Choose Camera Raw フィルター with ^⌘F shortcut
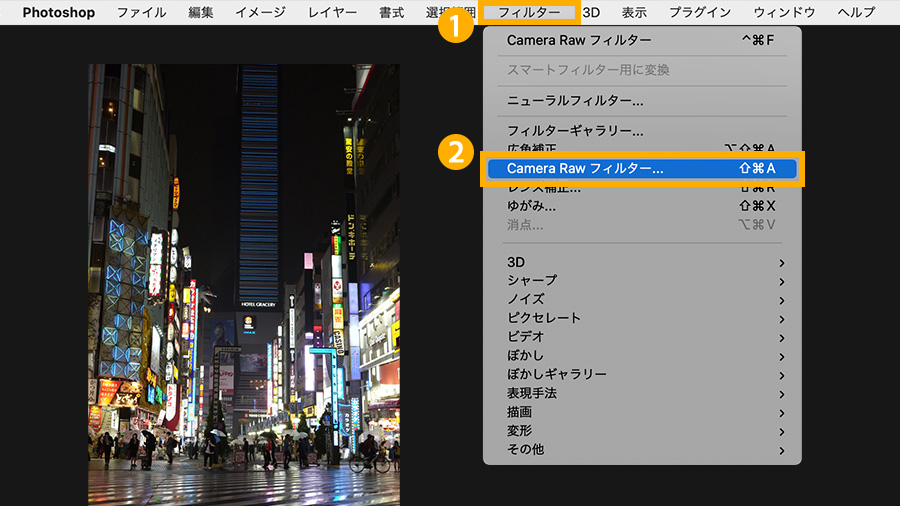 click(642, 40)
